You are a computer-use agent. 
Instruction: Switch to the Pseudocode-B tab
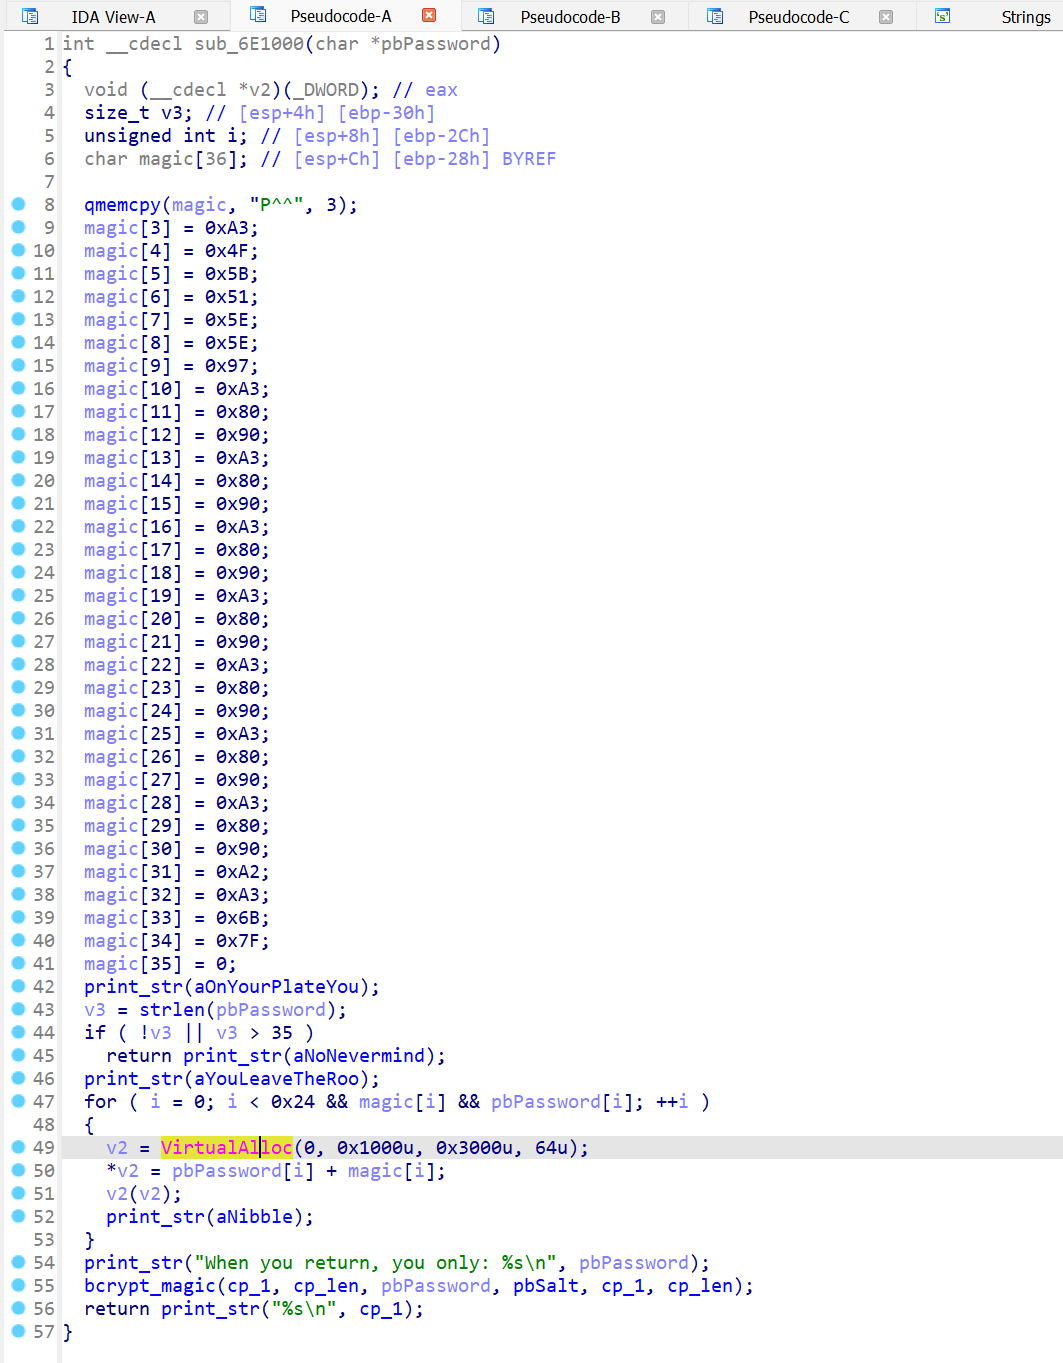(x=570, y=17)
